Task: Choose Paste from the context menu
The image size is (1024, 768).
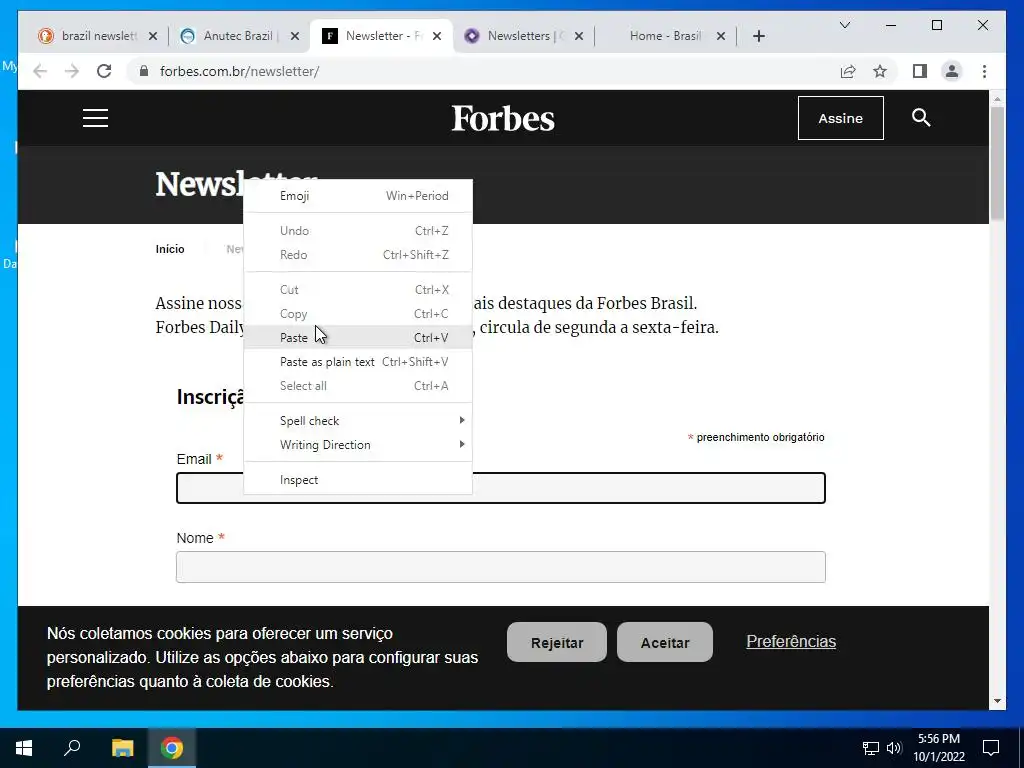Action: [358, 338]
